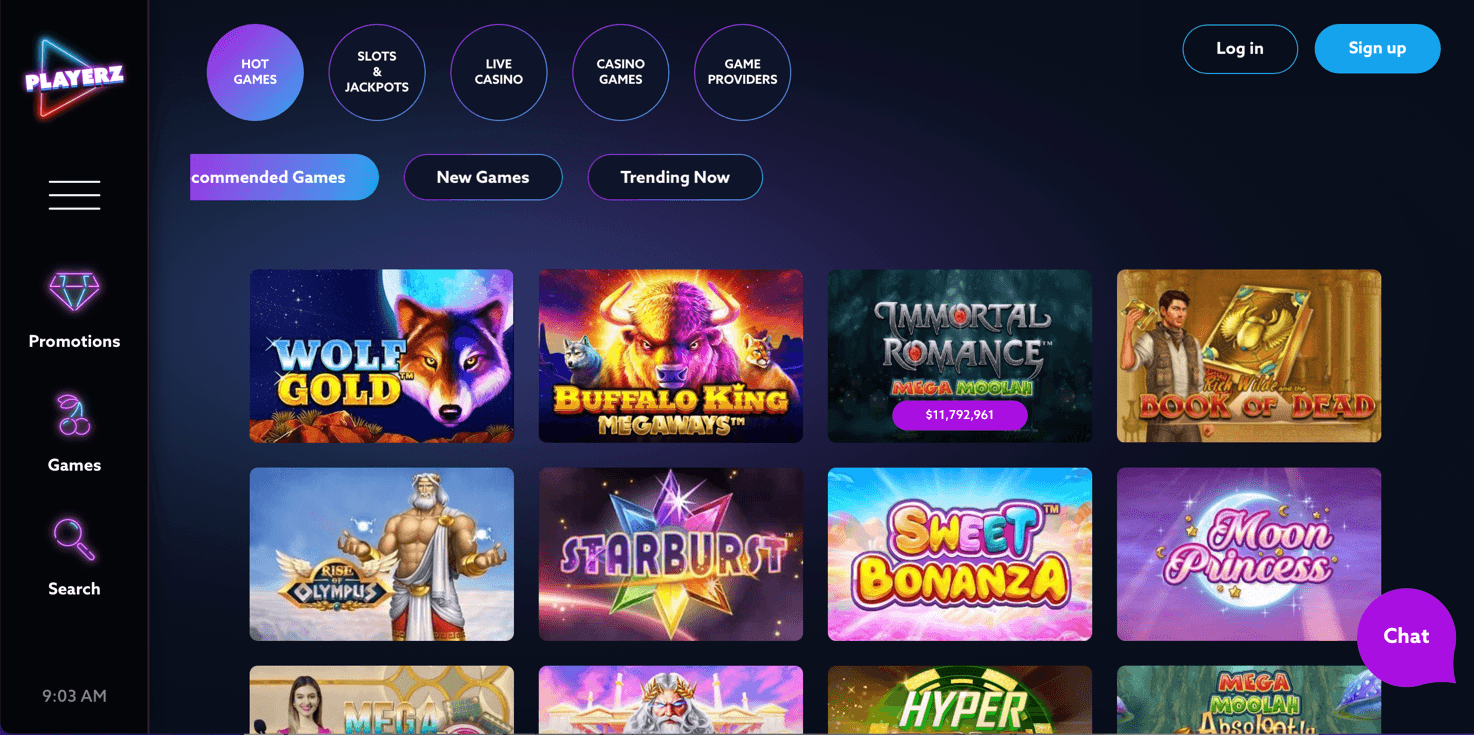Click the Search magnifying glass icon
This screenshot has width=1474, height=735.
[x=74, y=539]
